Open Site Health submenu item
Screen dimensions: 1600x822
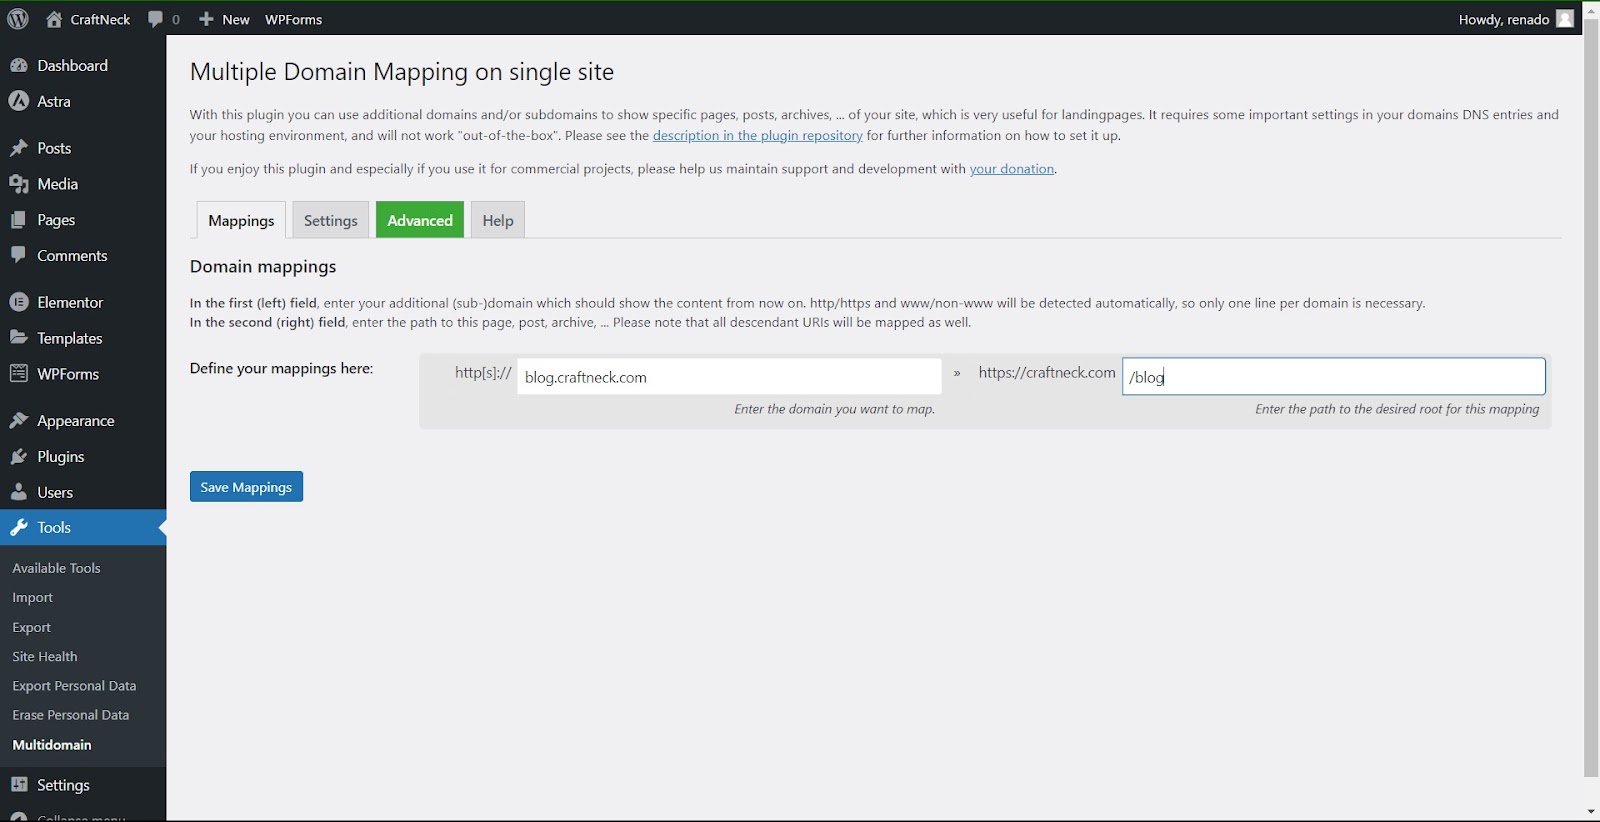click(44, 657)
